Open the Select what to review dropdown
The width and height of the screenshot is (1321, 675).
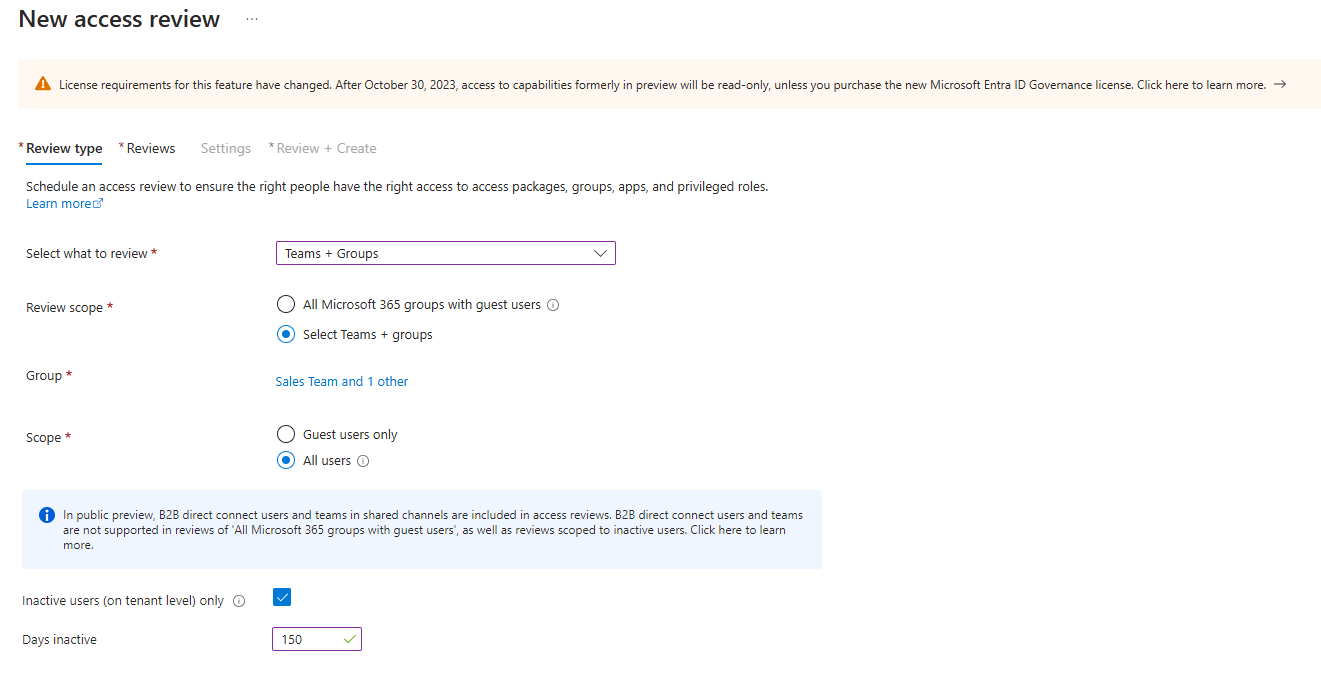click(445, 253)
